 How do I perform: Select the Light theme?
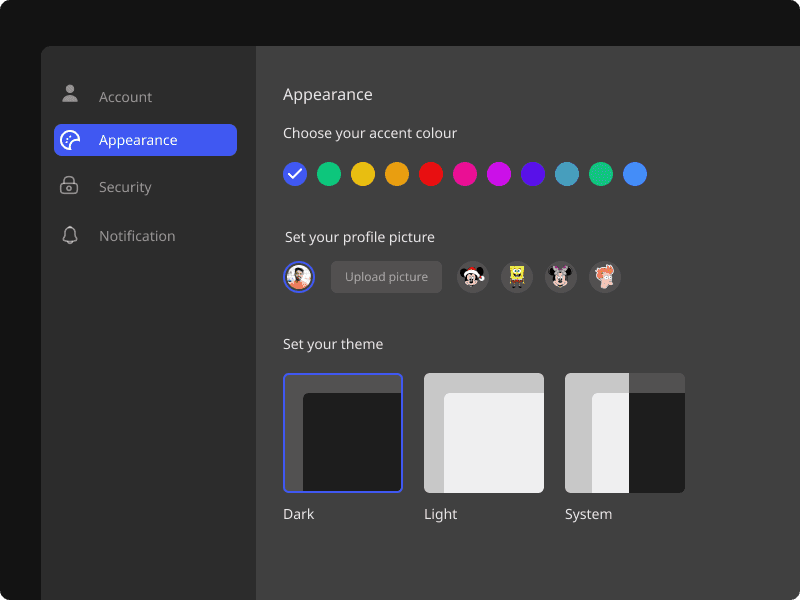click(x=484, y=433)
